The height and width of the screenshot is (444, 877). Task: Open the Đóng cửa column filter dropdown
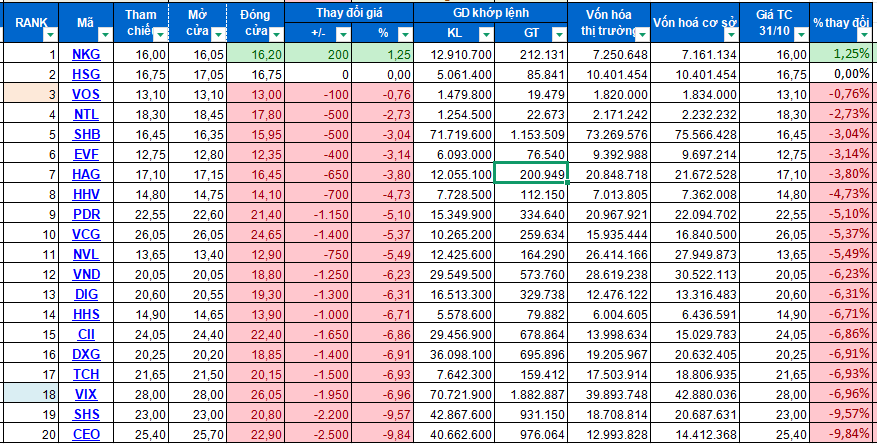(276, 35)
